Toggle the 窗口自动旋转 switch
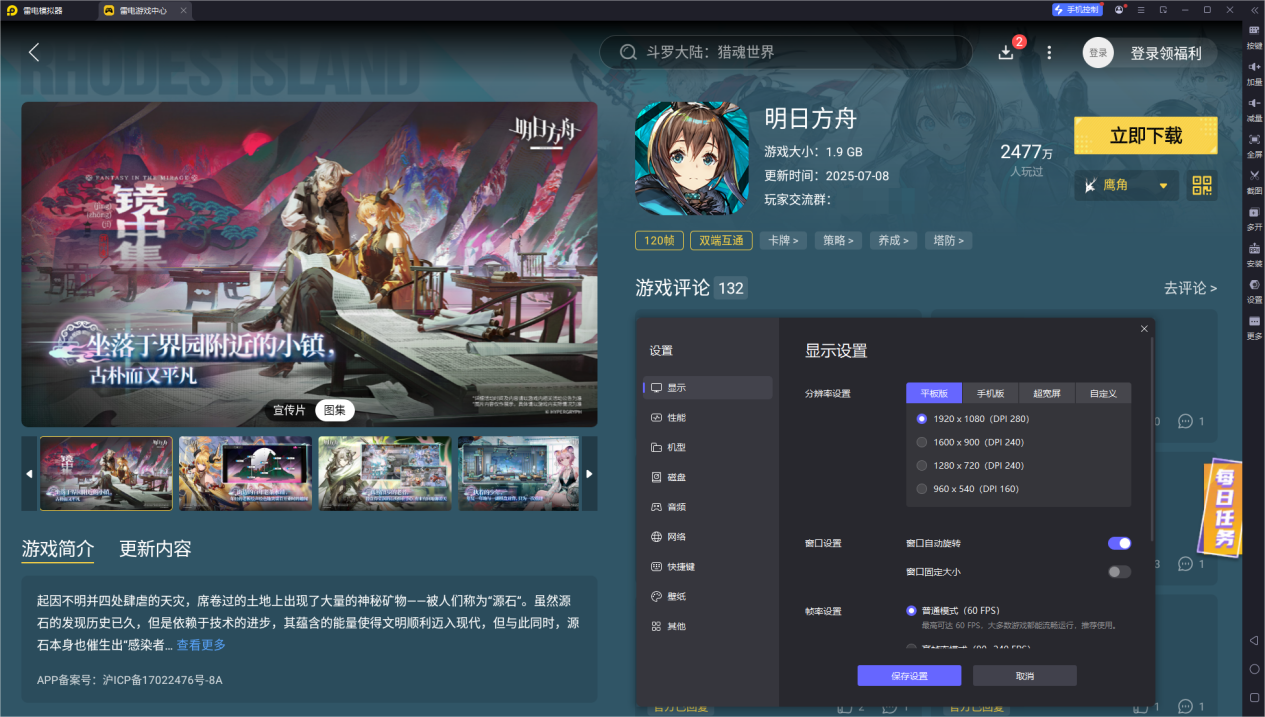 (1119, 543)
